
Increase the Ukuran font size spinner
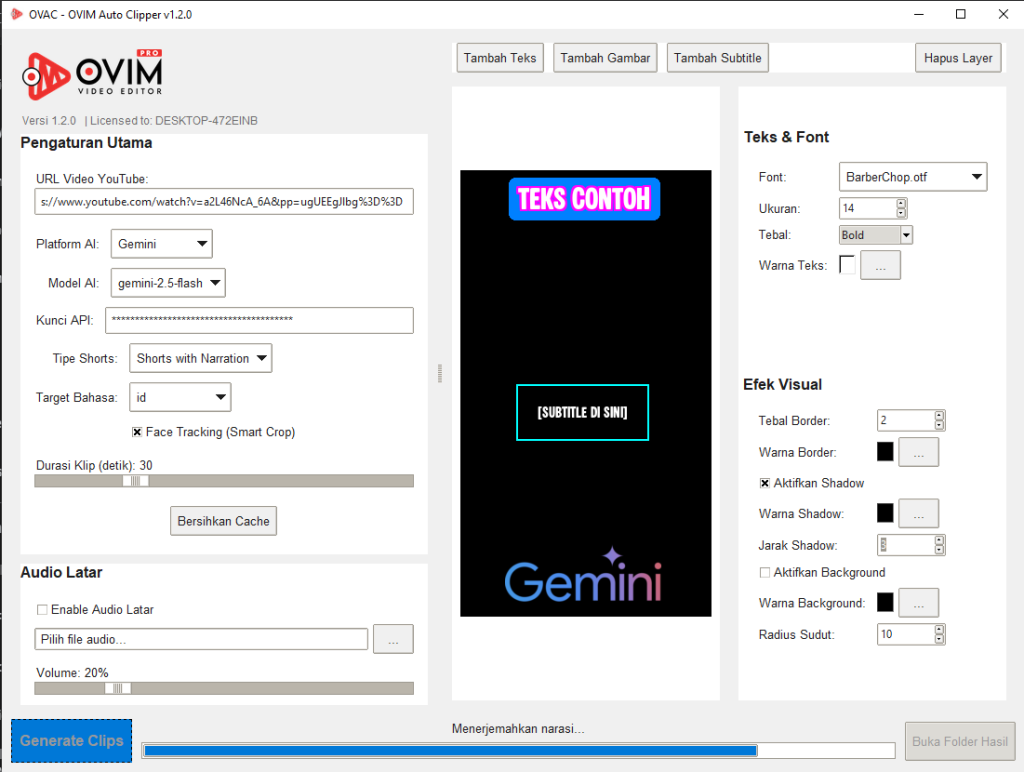tap(901, 204)
